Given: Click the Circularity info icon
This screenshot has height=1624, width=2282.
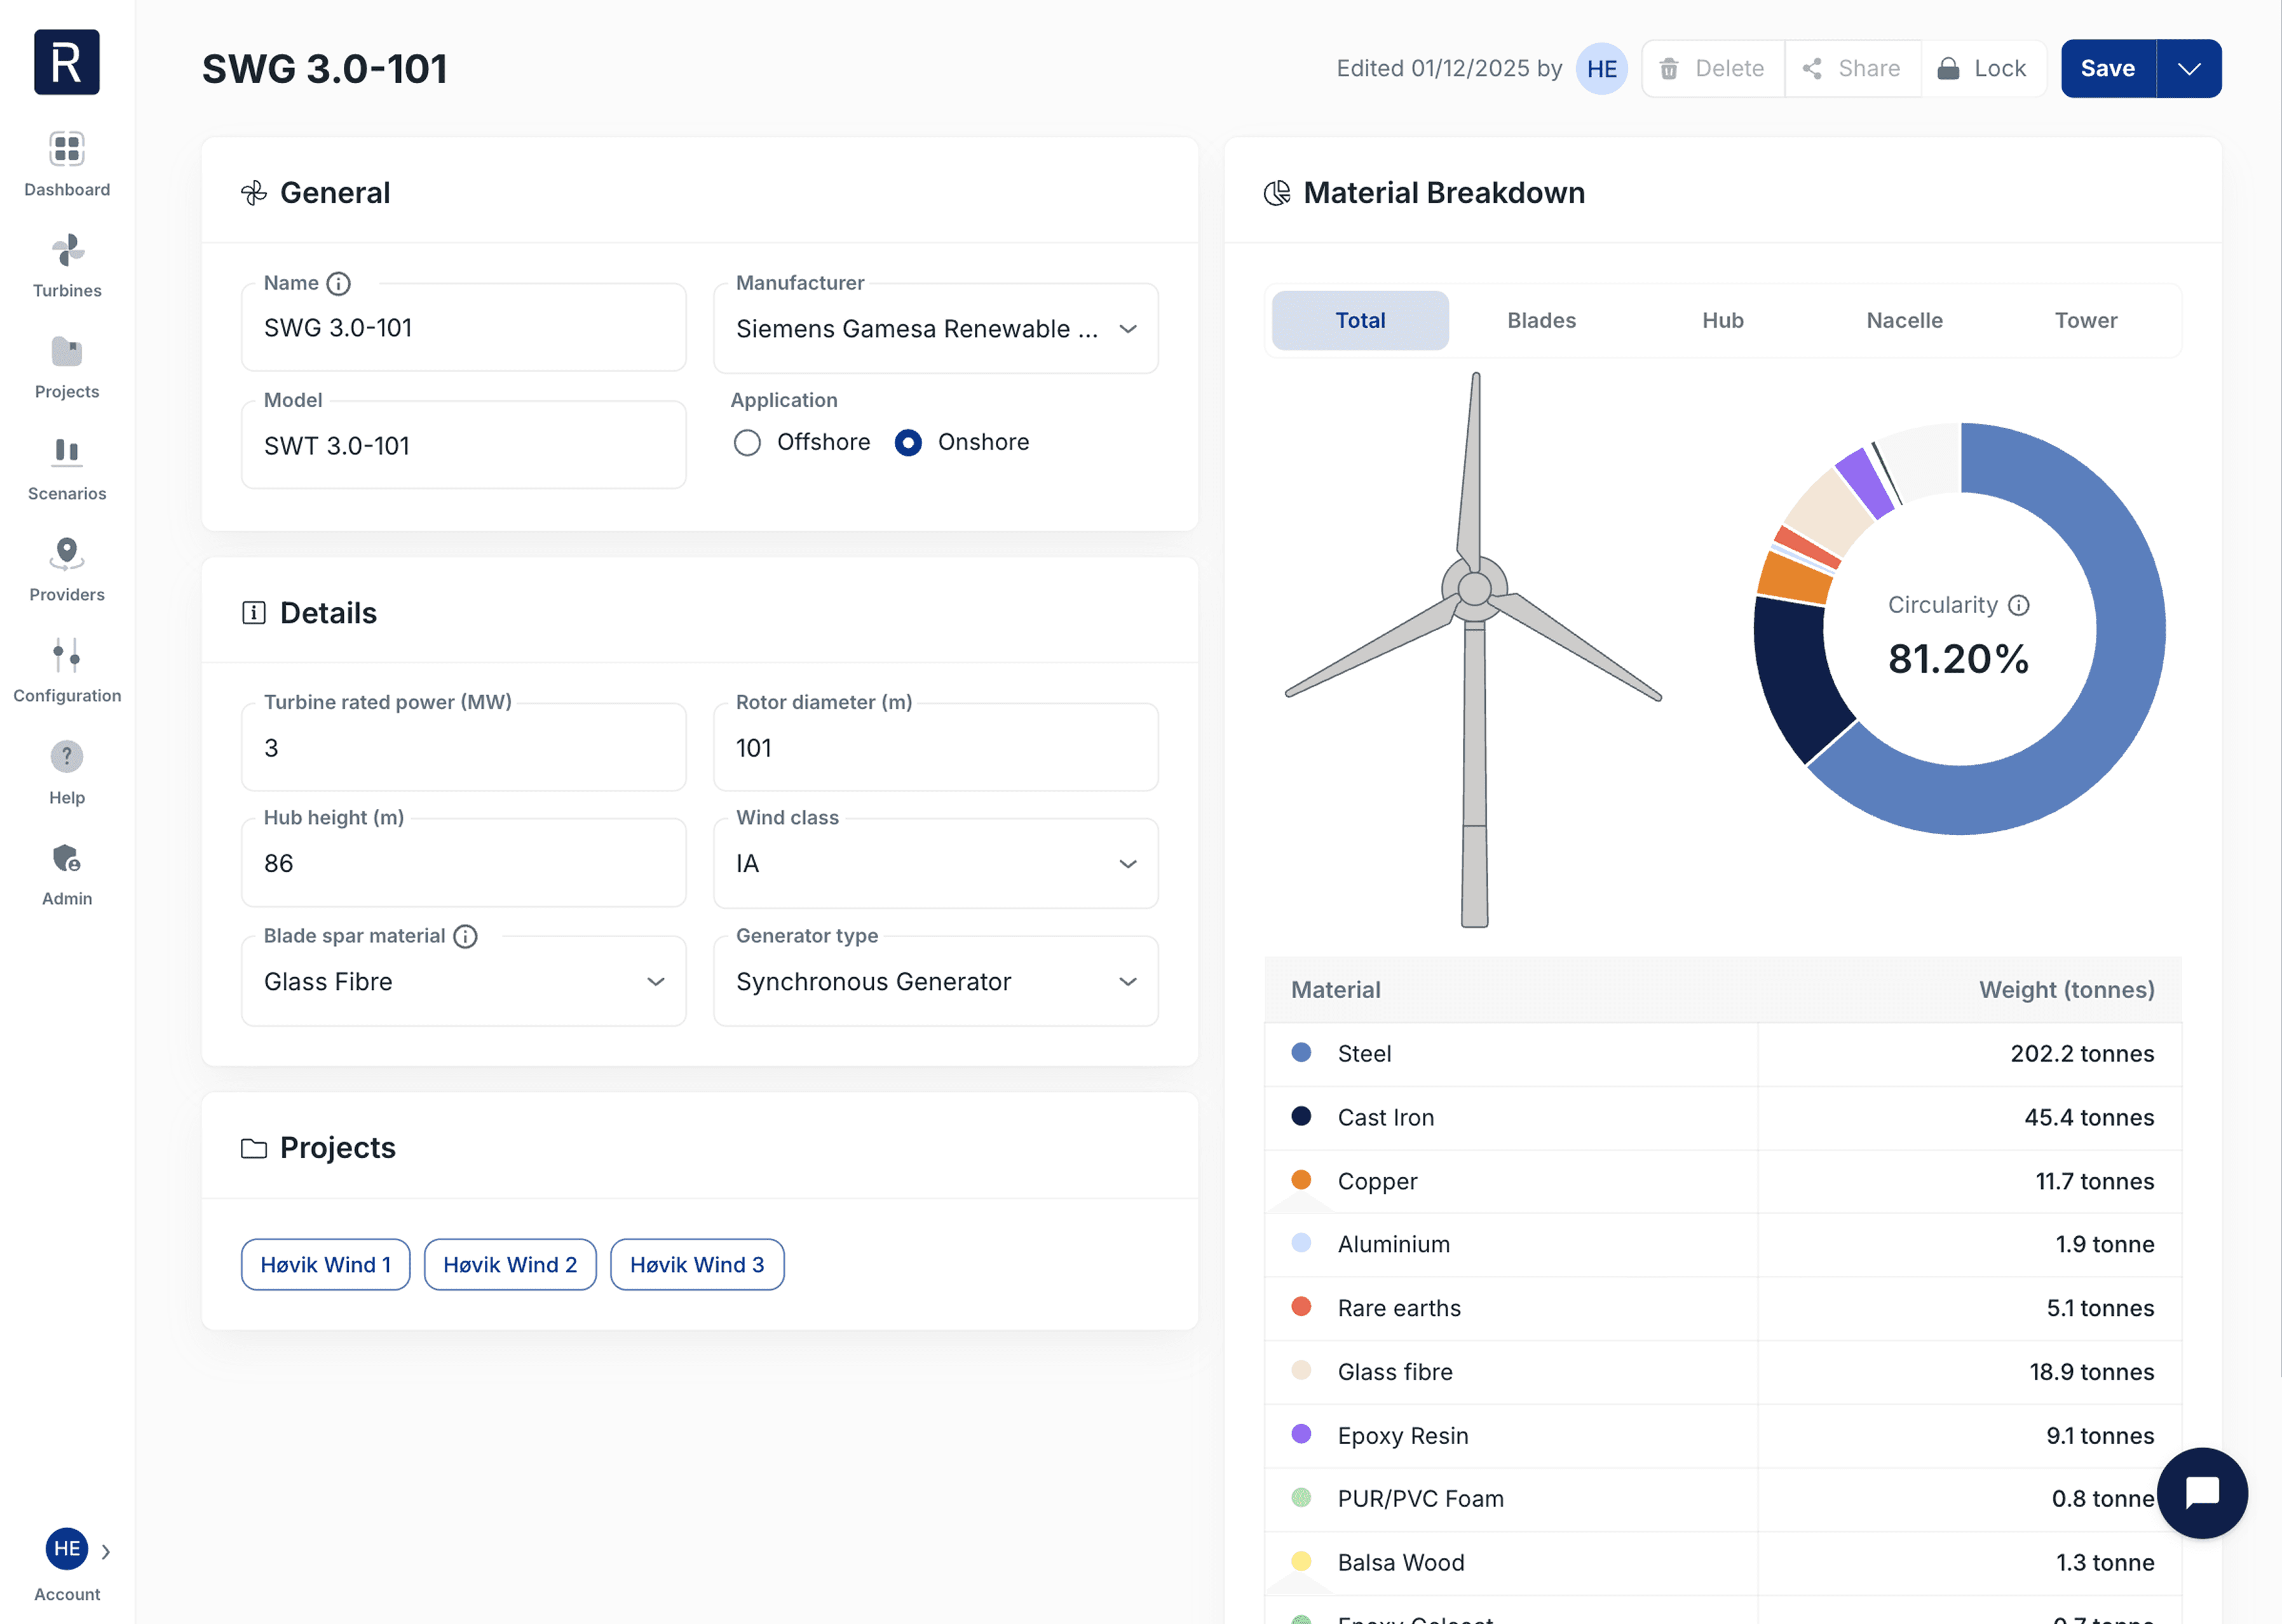Looking at the screenshot, I should click(2019, 605).
